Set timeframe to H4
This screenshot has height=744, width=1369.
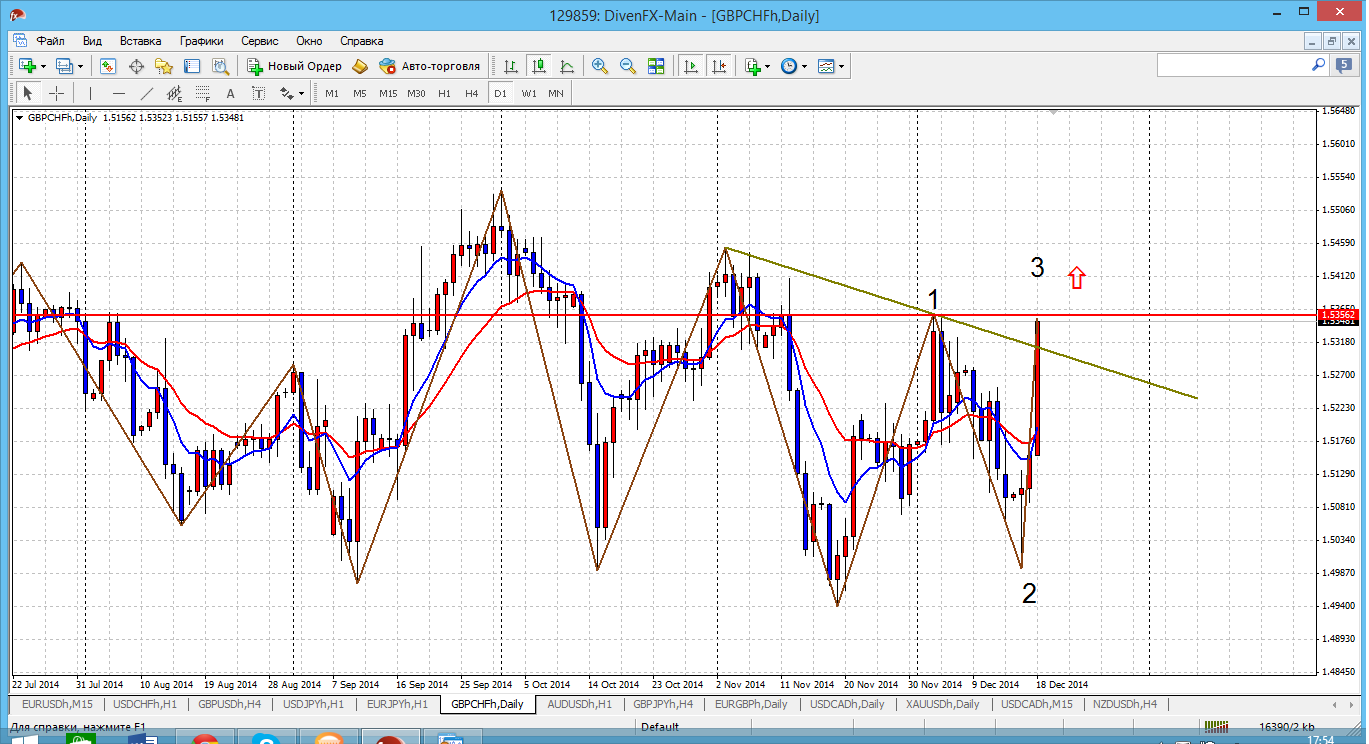pyautogui.click(x=472, y=93)
